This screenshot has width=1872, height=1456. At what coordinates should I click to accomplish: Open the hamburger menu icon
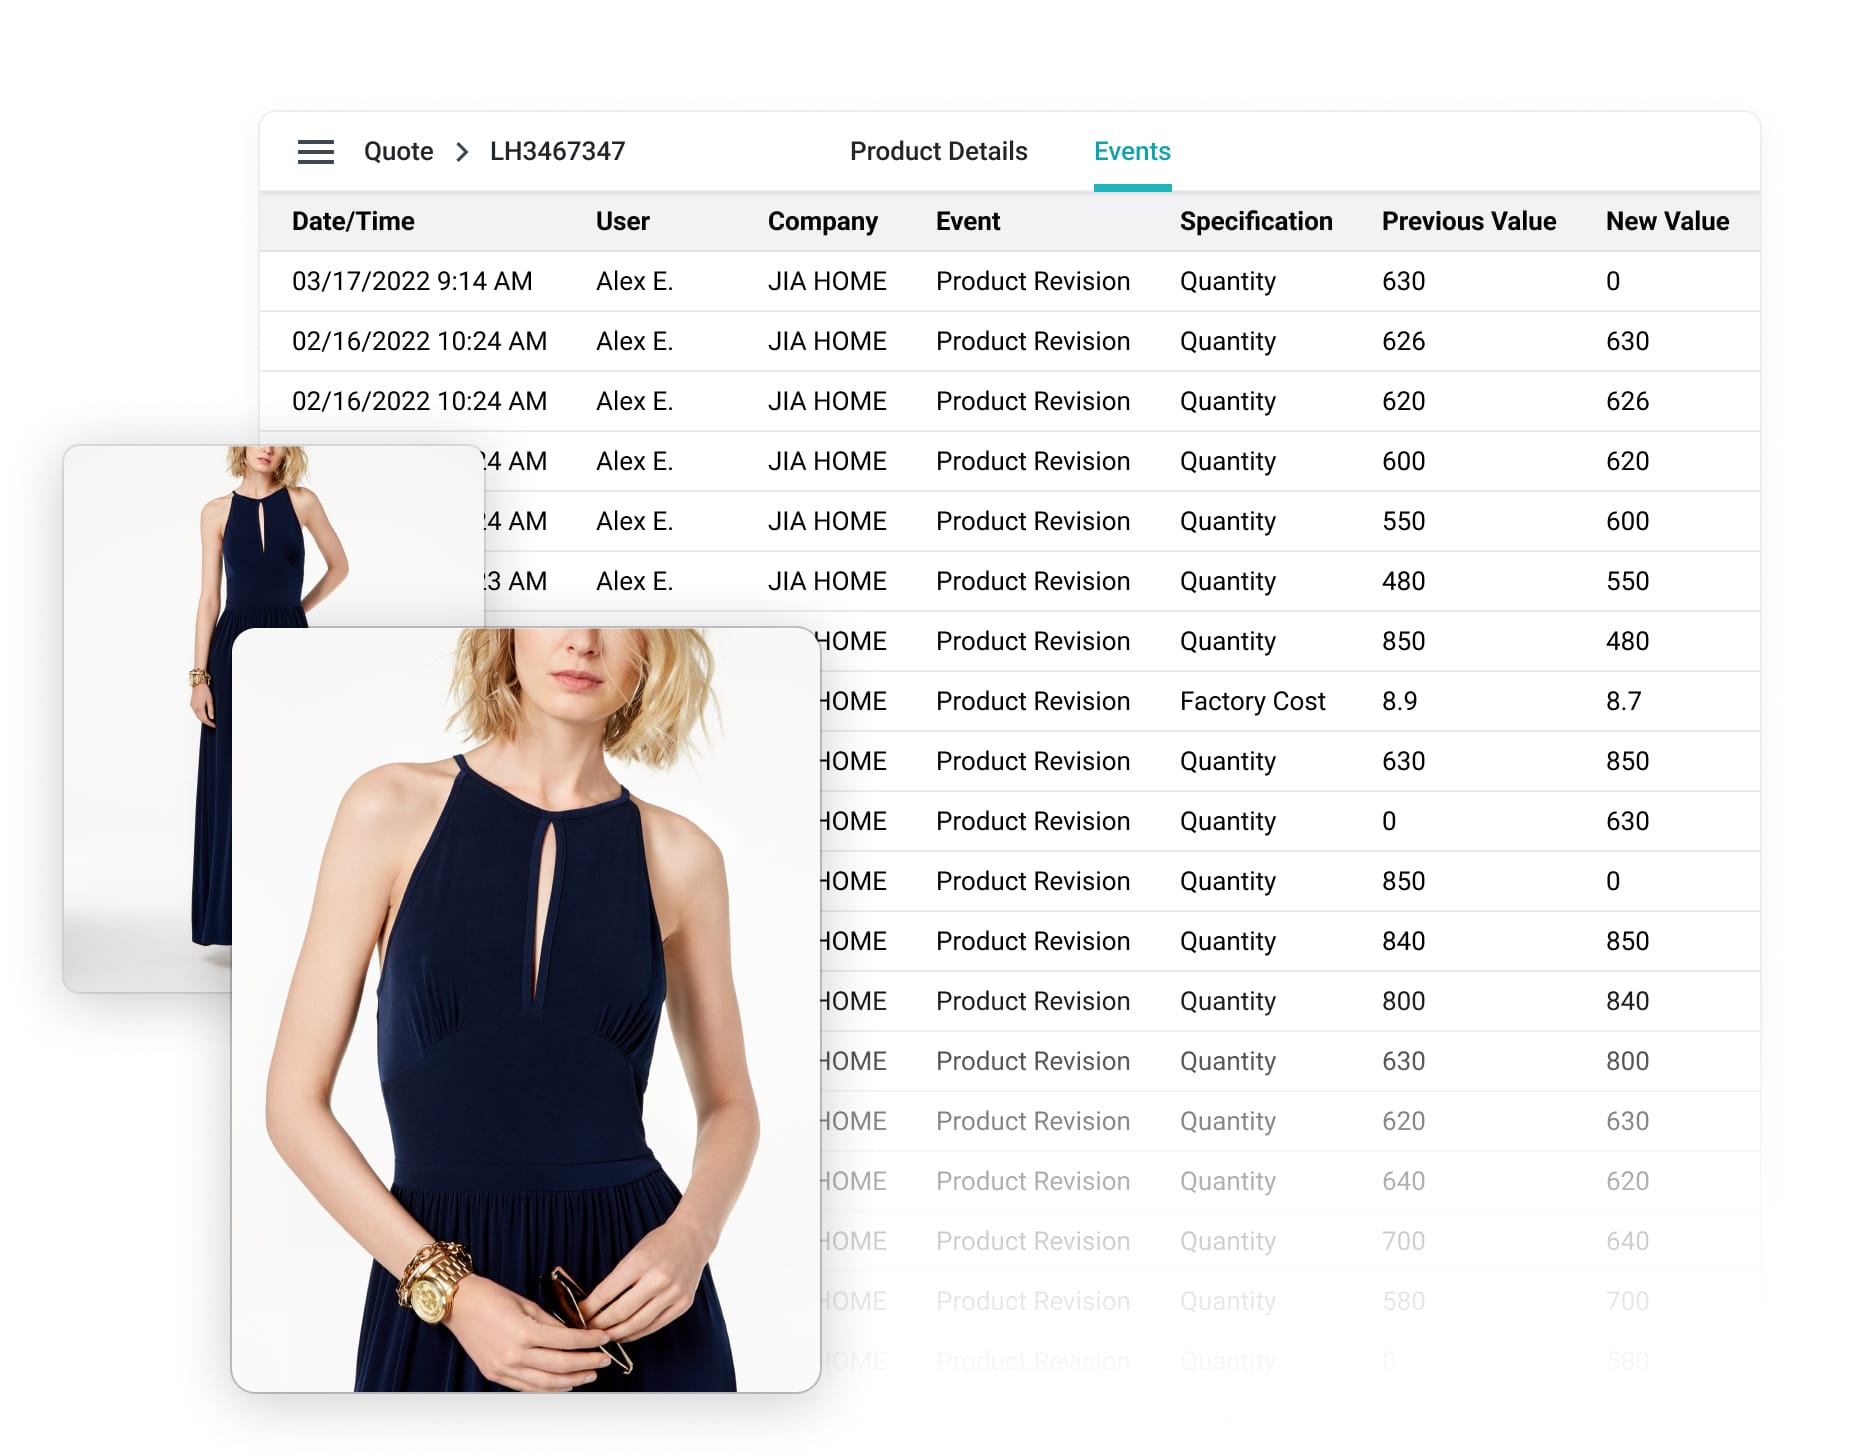316,152
